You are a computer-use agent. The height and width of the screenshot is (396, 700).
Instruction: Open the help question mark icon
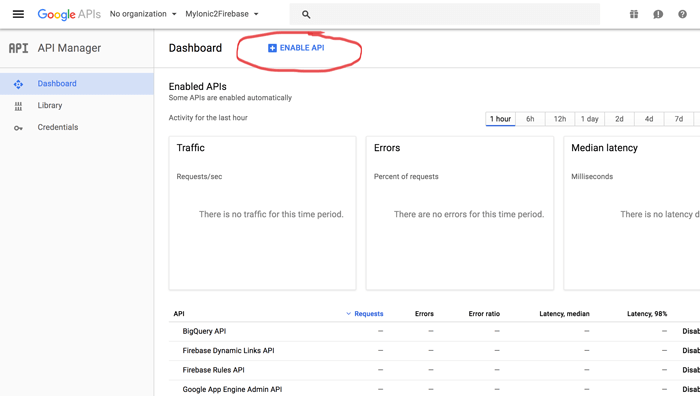683,14
